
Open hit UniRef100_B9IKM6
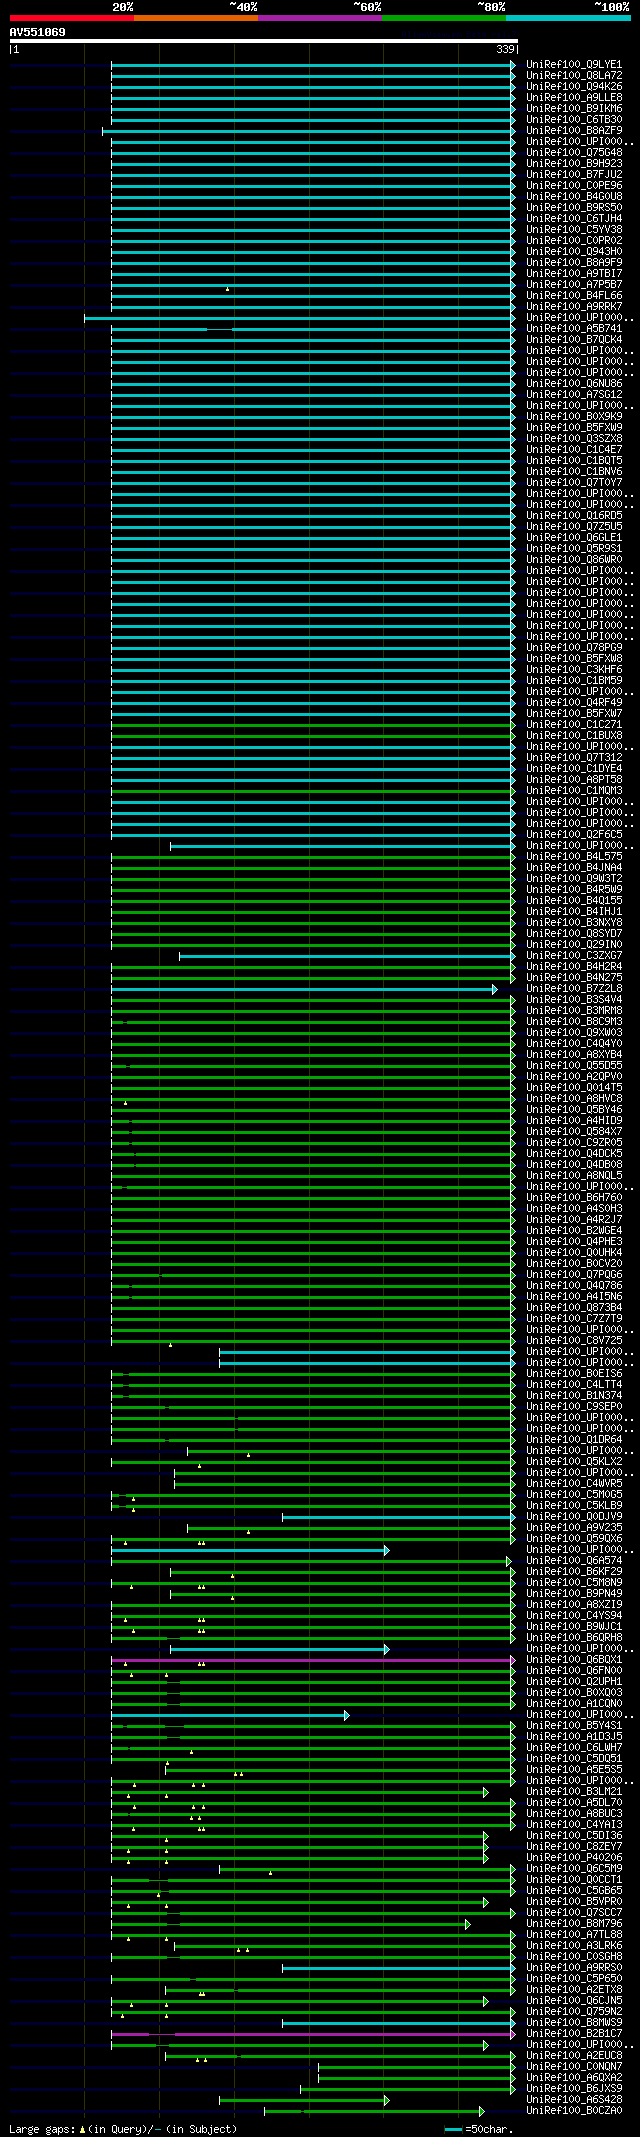click(x=574, y=109)
